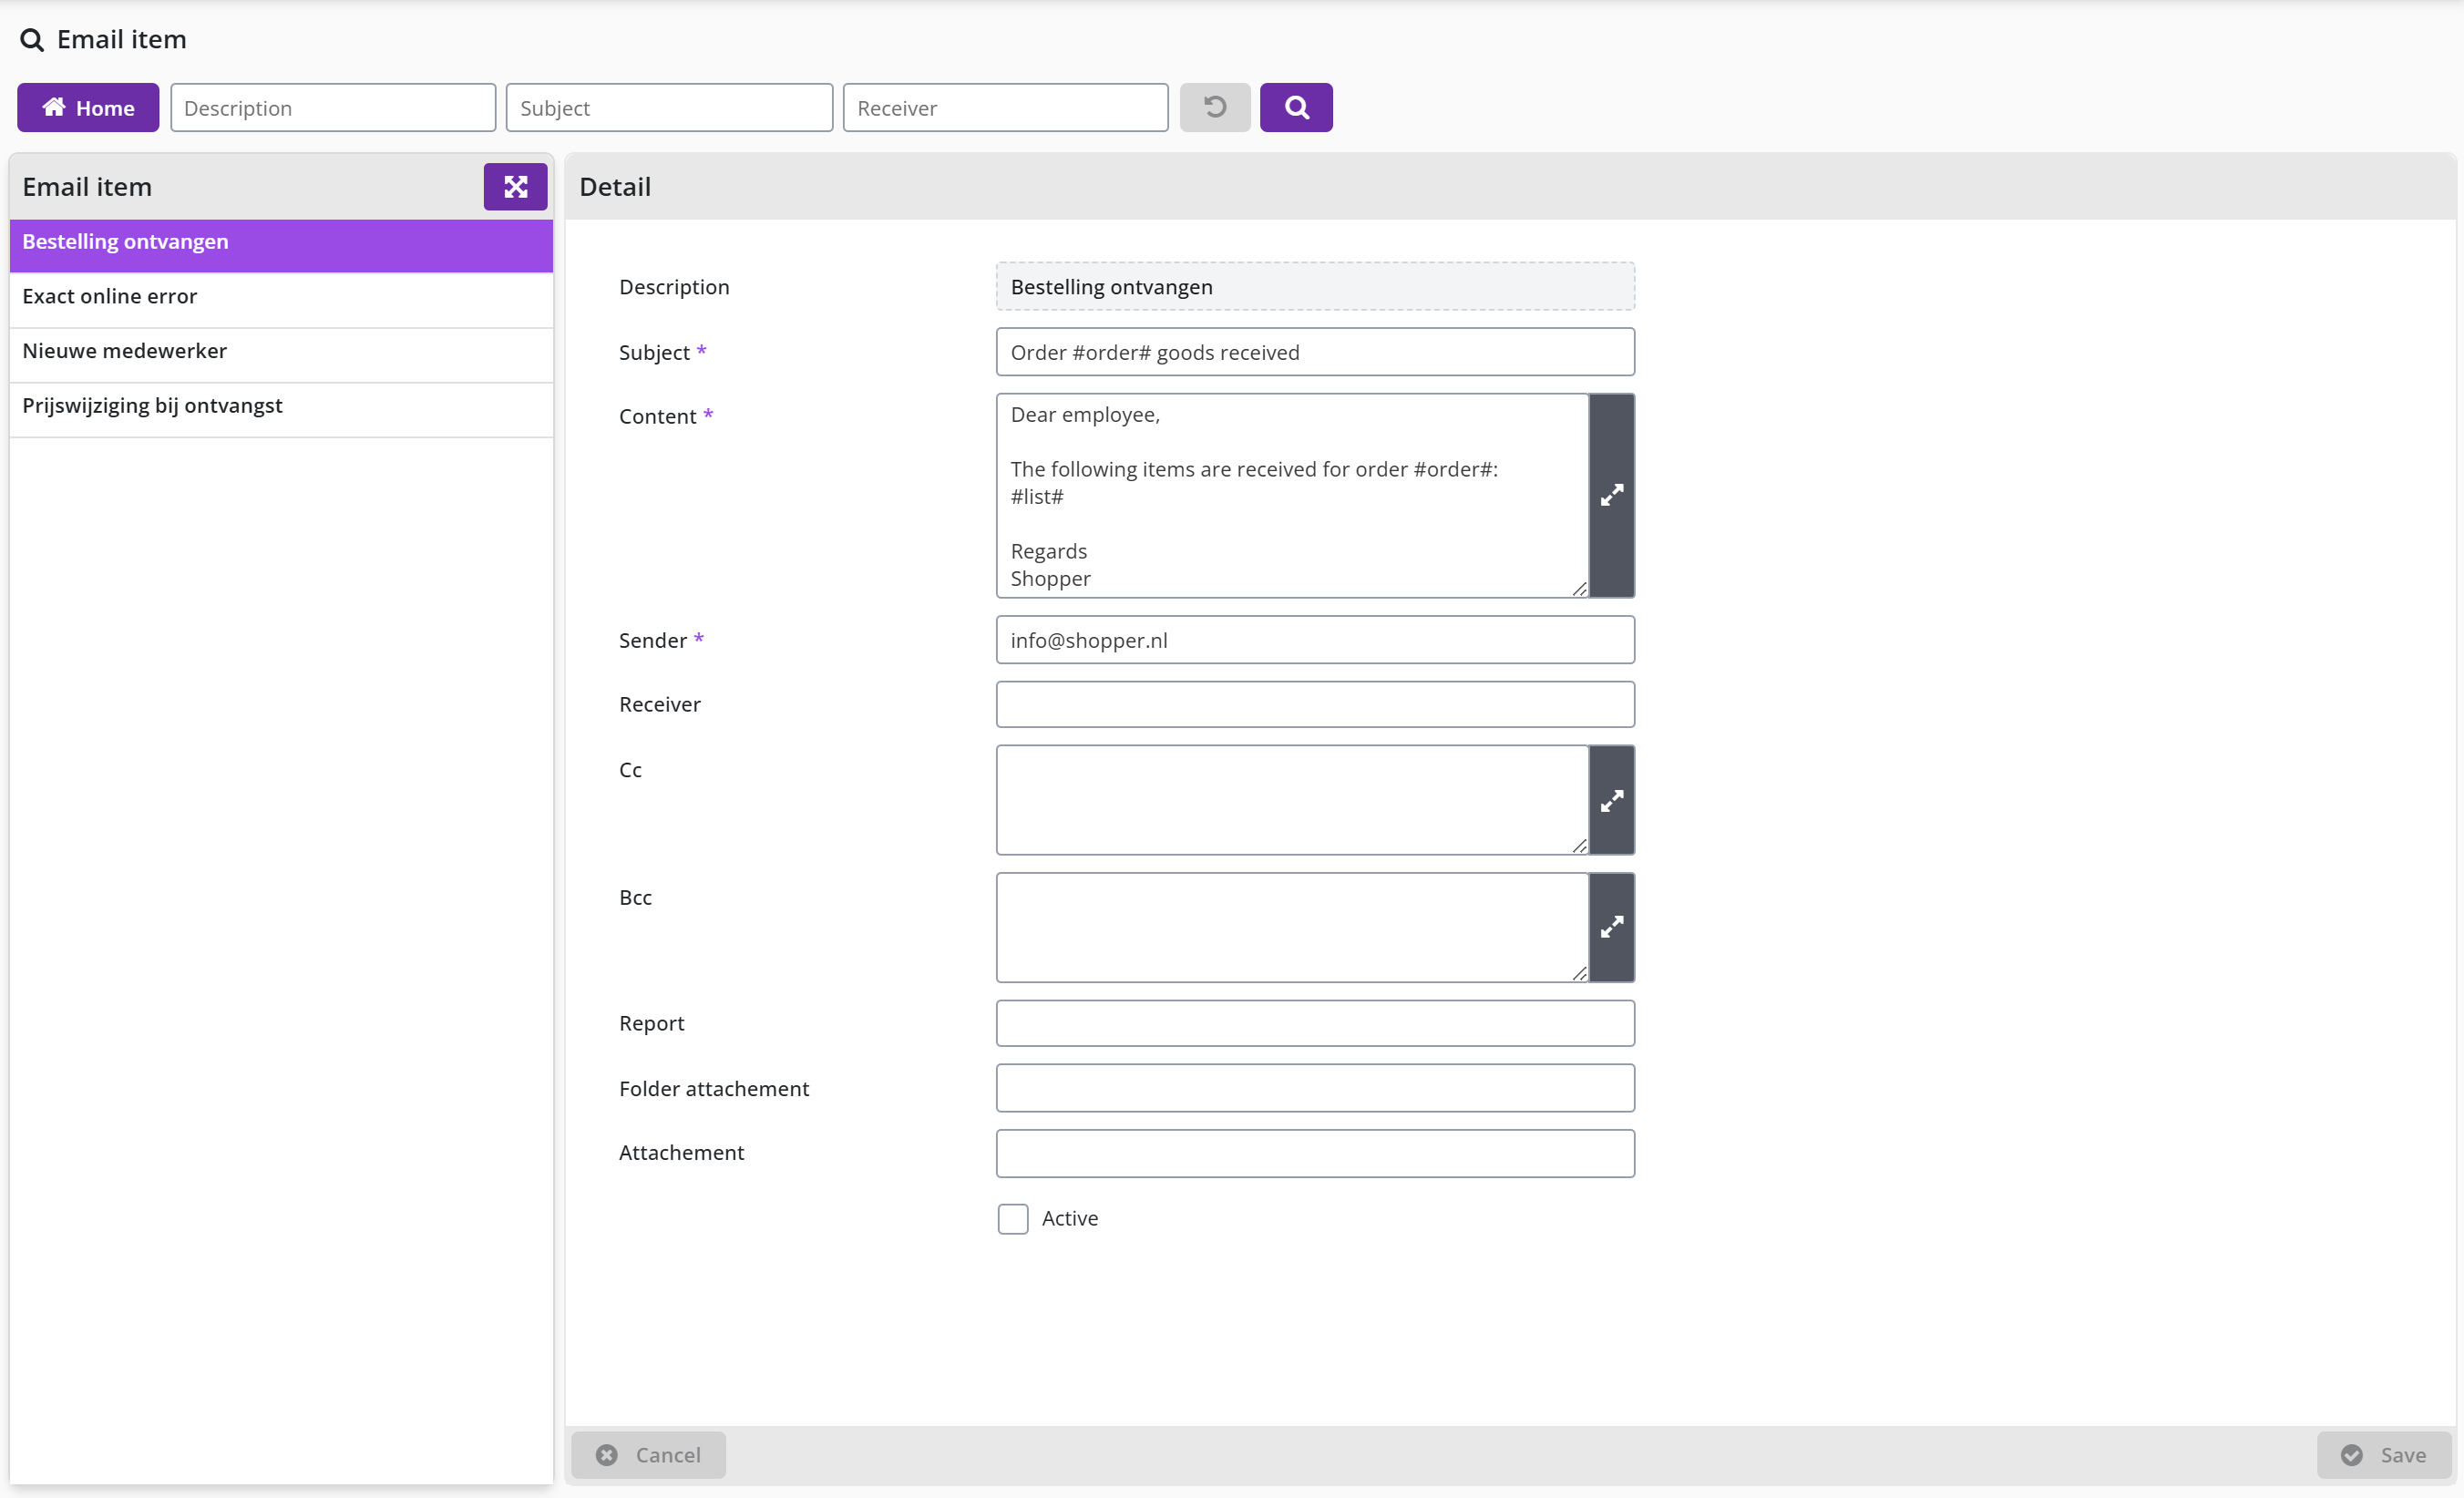Click the Report input field
The width and height of the screenshot is (2464, 1498).
[x=1315, y=1023]
